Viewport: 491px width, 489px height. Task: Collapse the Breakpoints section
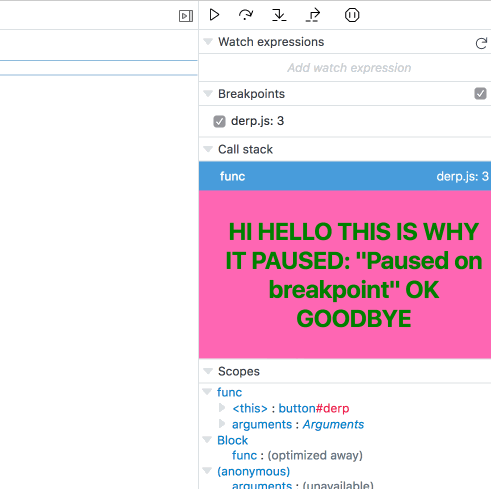(x=208, y=94)
